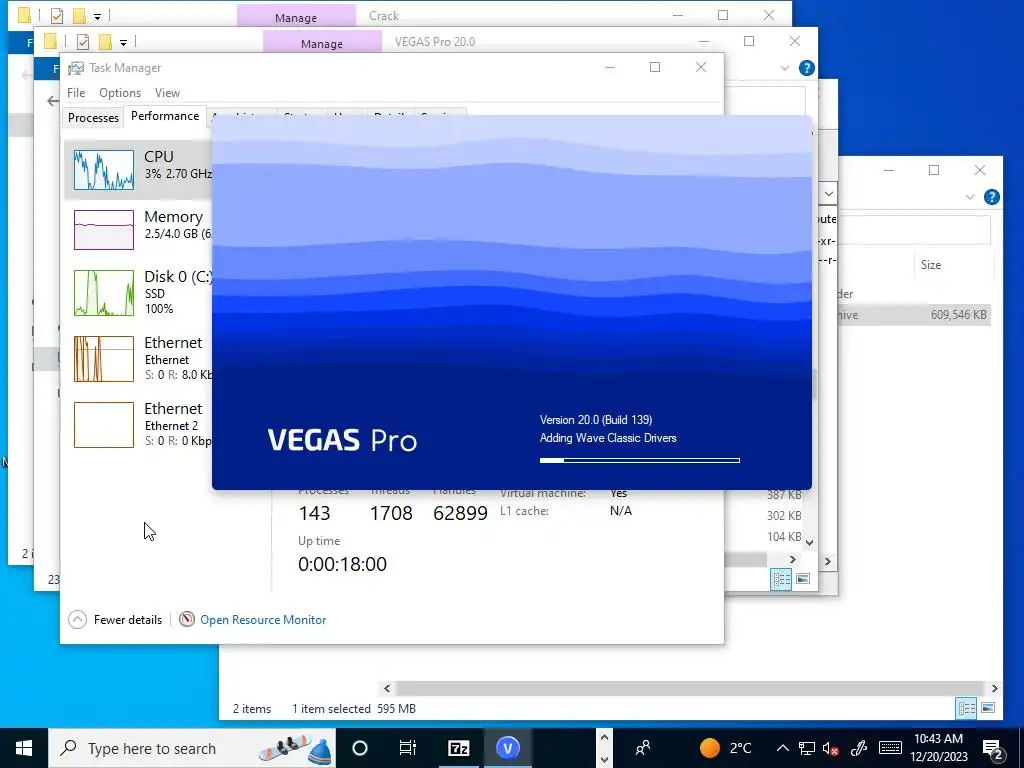
Task: Show hidden system tray icons
Action: tap(782, 748)
